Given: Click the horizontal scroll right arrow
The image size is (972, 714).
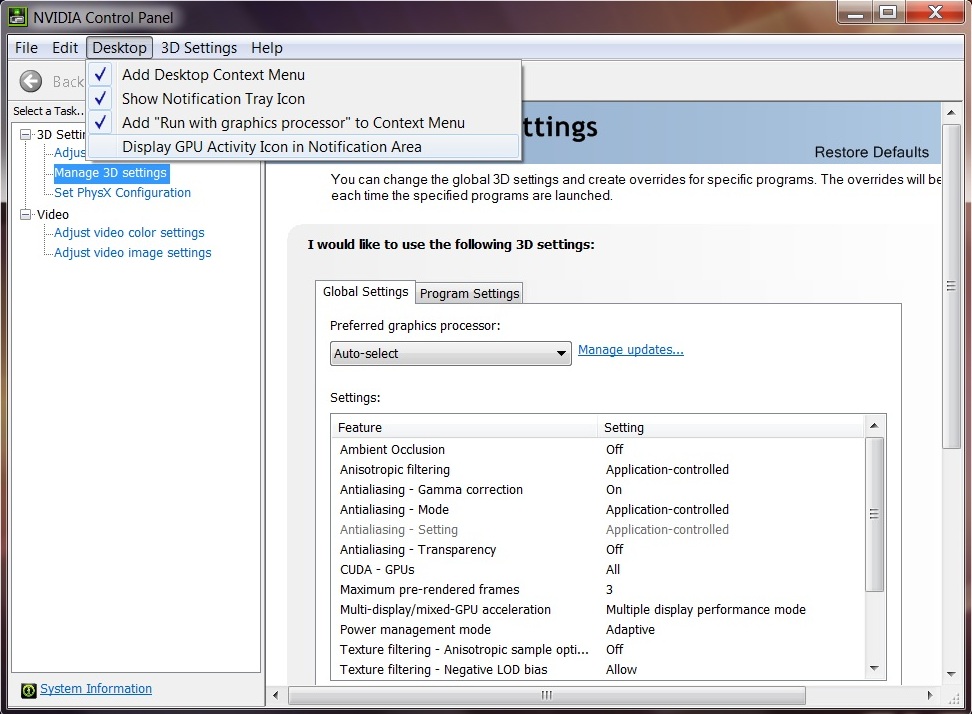Looking at the screenshot, I should [x=930, y=695].
